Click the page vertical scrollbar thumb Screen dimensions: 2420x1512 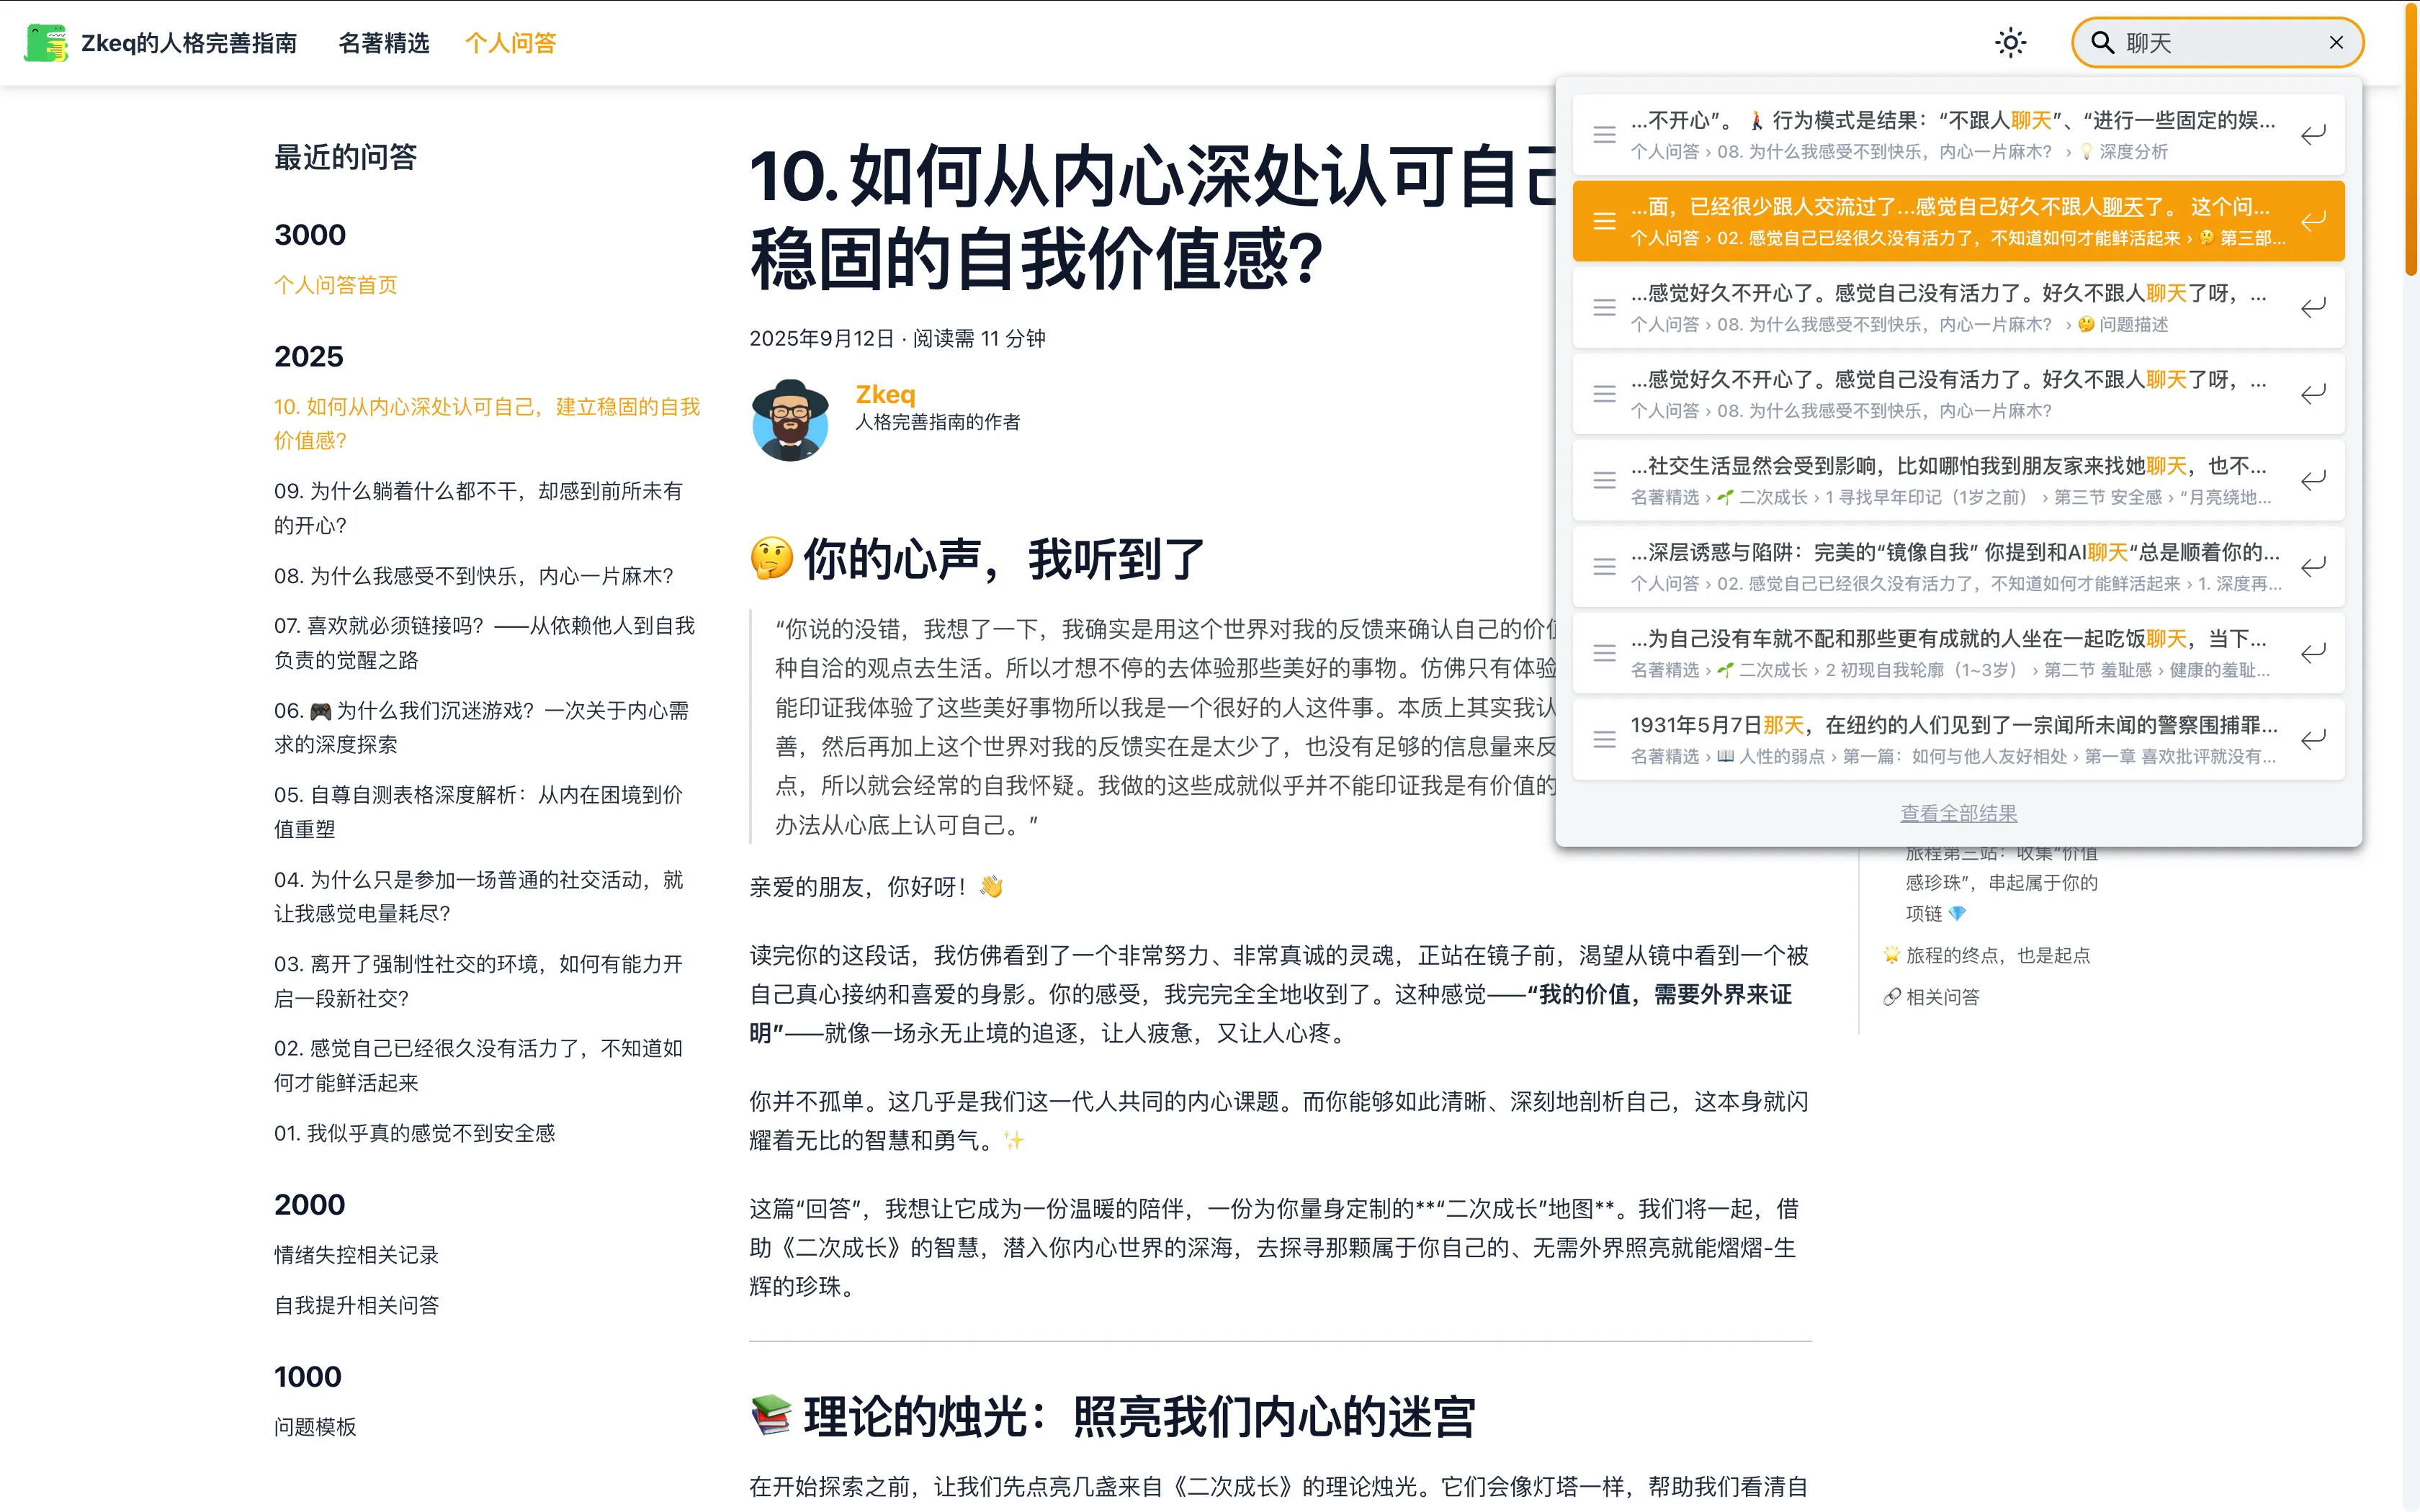point(2410,140)
